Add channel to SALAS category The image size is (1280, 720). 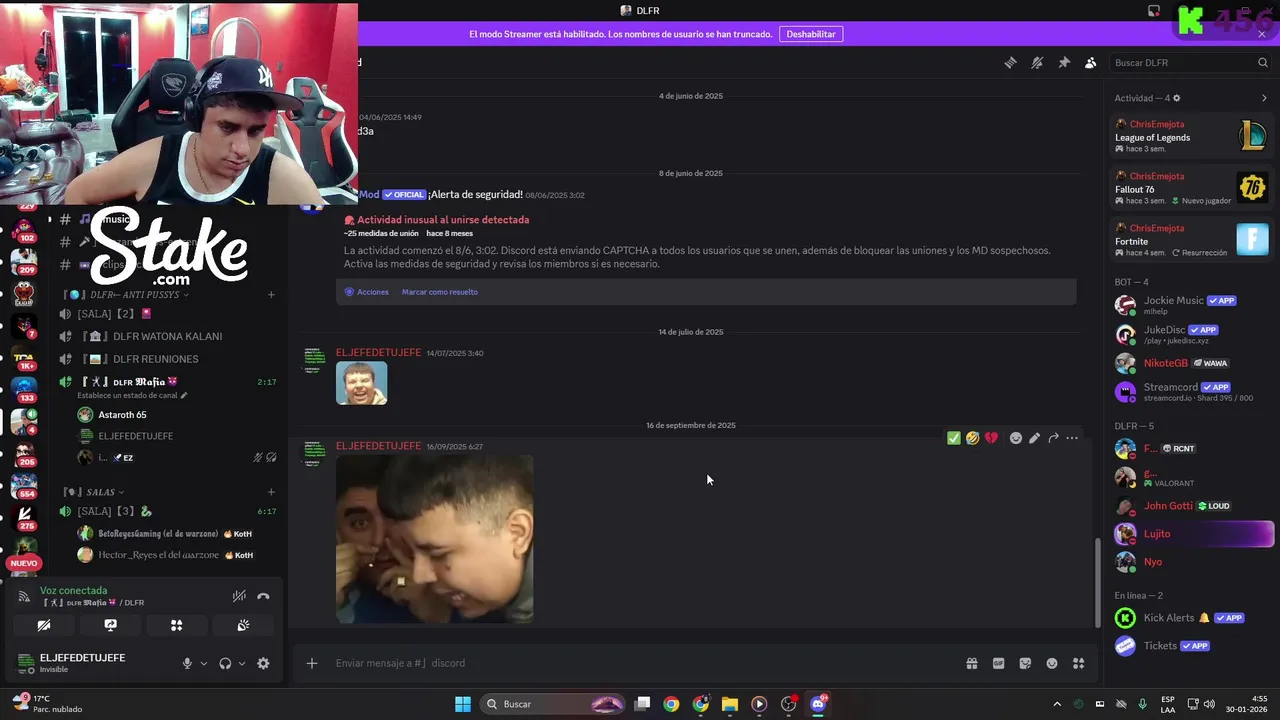271,492
